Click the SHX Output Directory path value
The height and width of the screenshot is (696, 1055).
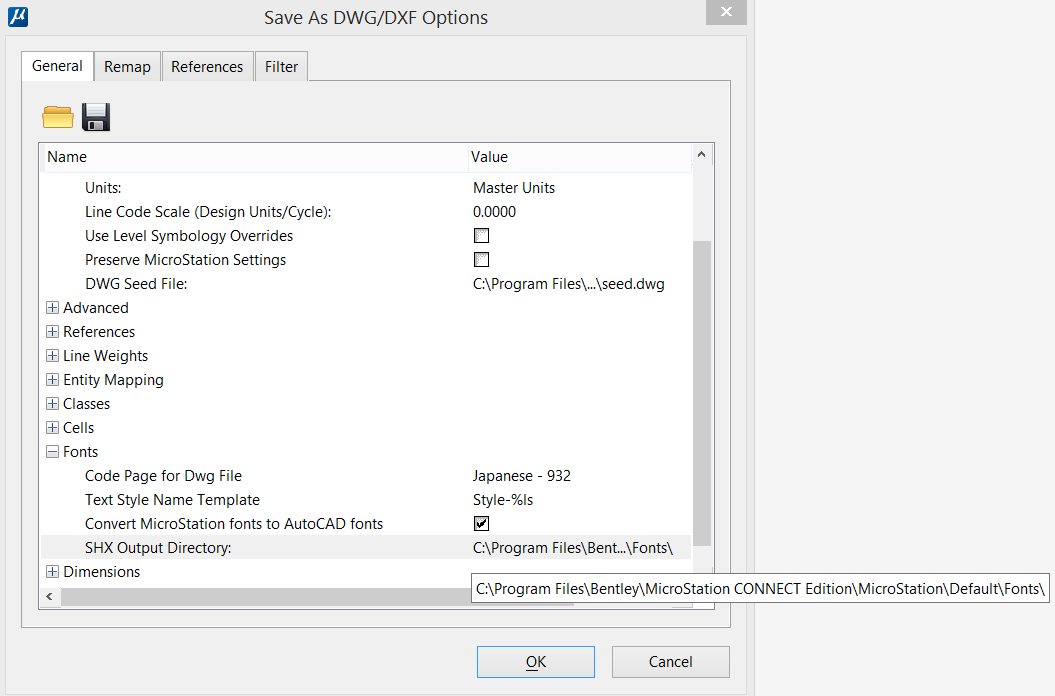(x=573, y=548)
